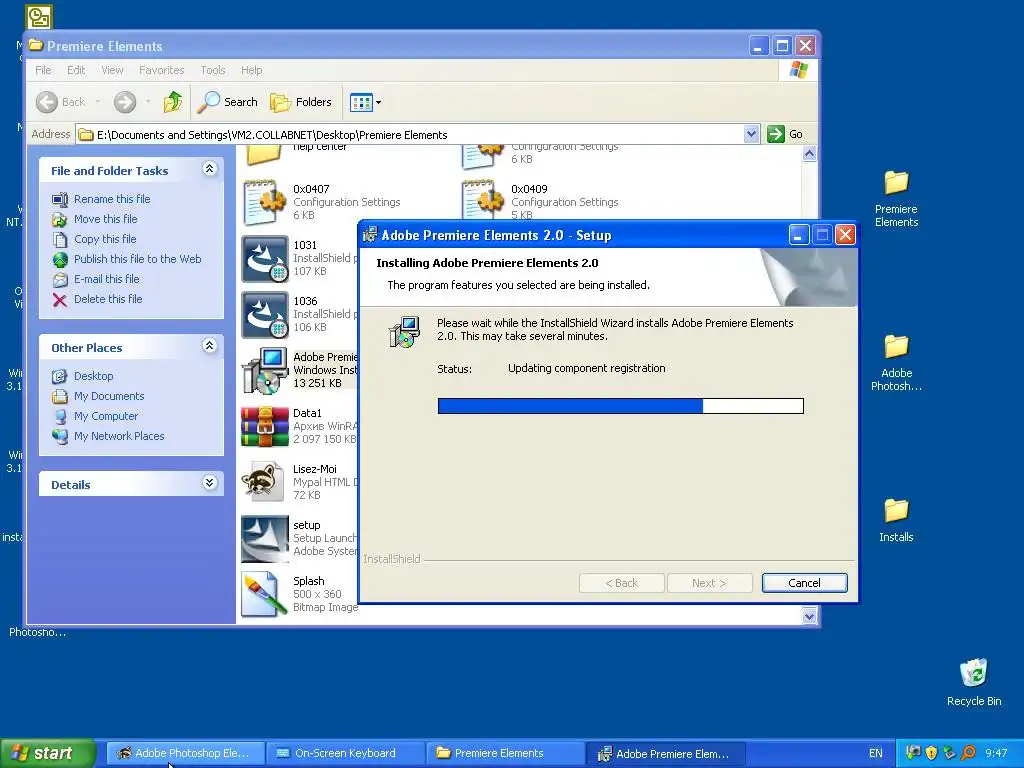Expand the Details panel
This screenshot has width=1024, height=768.
(209, 483)
